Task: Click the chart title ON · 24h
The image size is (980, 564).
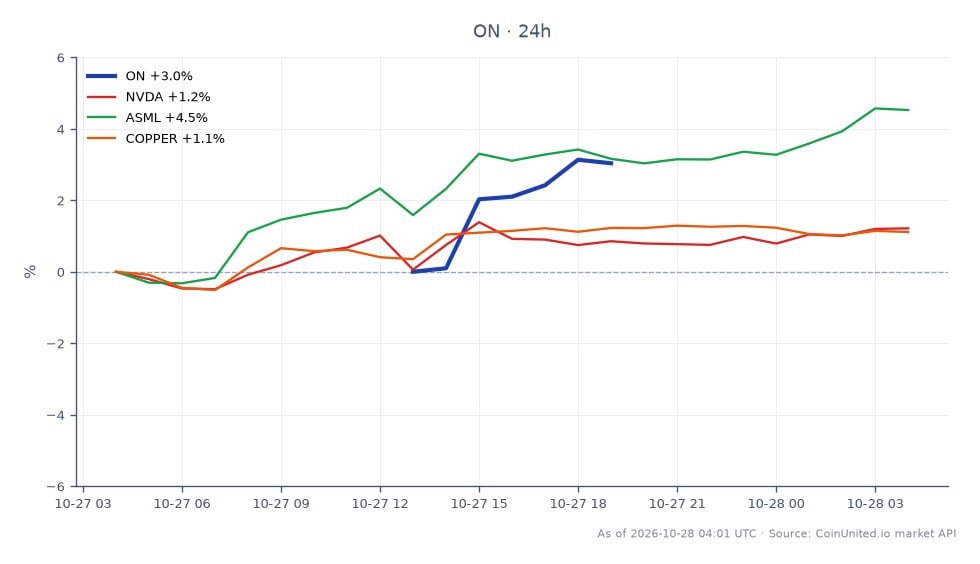Action: pos(512,31)
